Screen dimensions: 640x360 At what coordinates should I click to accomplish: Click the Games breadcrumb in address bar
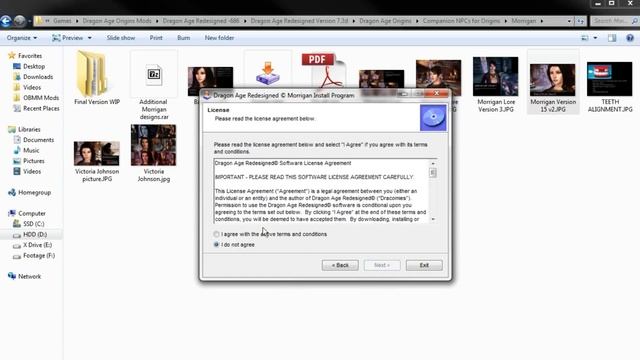pos(62,21)
